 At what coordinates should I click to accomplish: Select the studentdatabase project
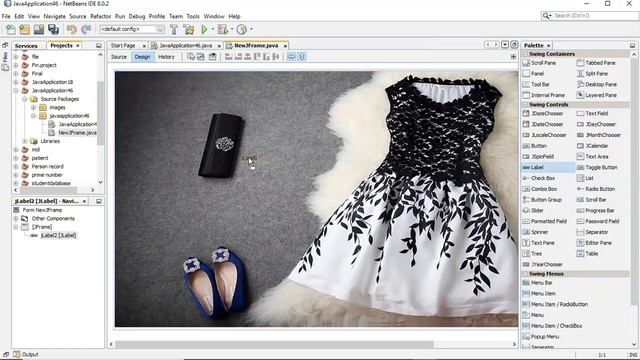51,183
